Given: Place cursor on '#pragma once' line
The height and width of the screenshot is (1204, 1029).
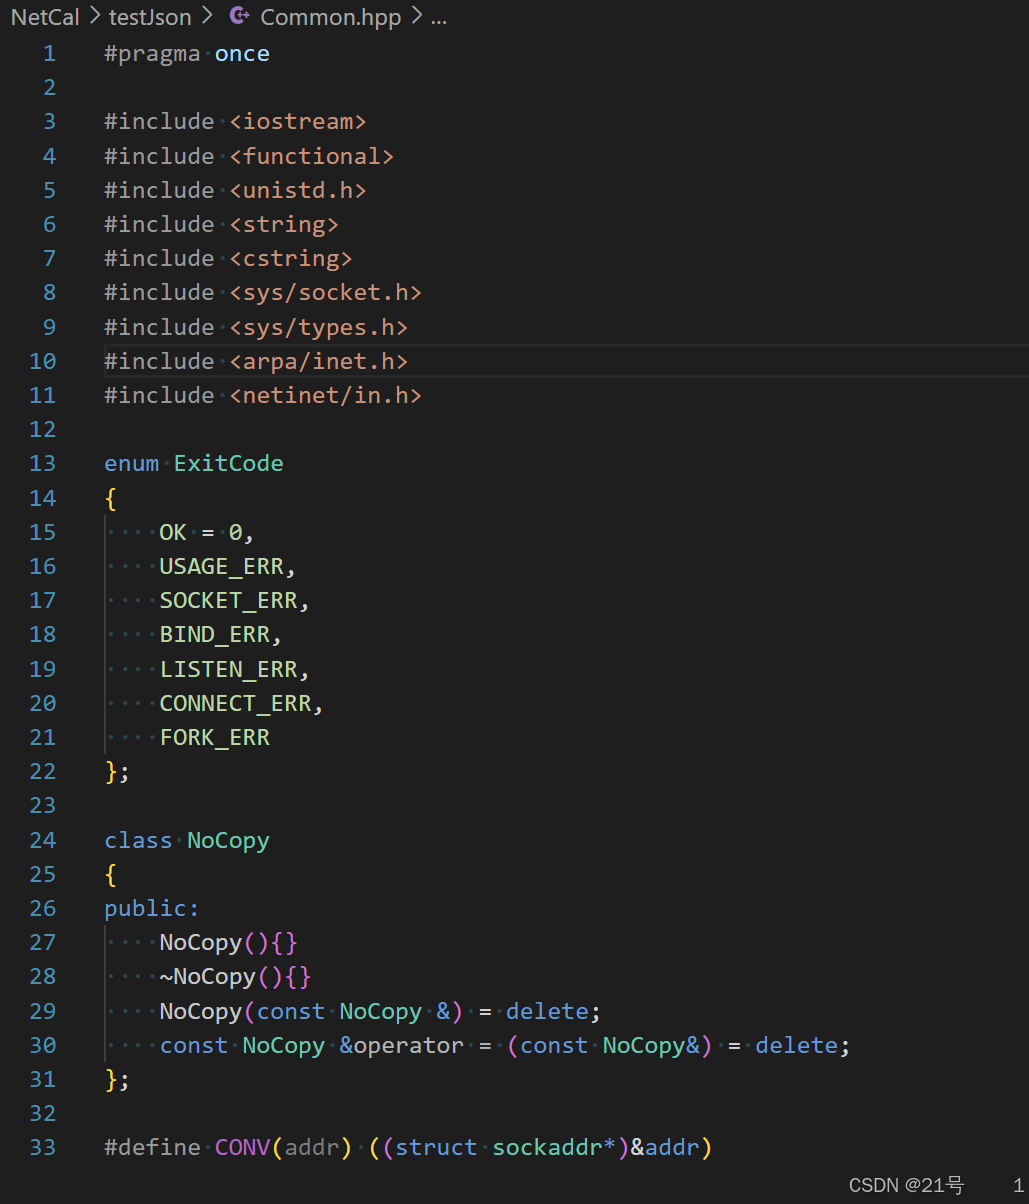Looking at the screenshot, I should coord(187,54).
